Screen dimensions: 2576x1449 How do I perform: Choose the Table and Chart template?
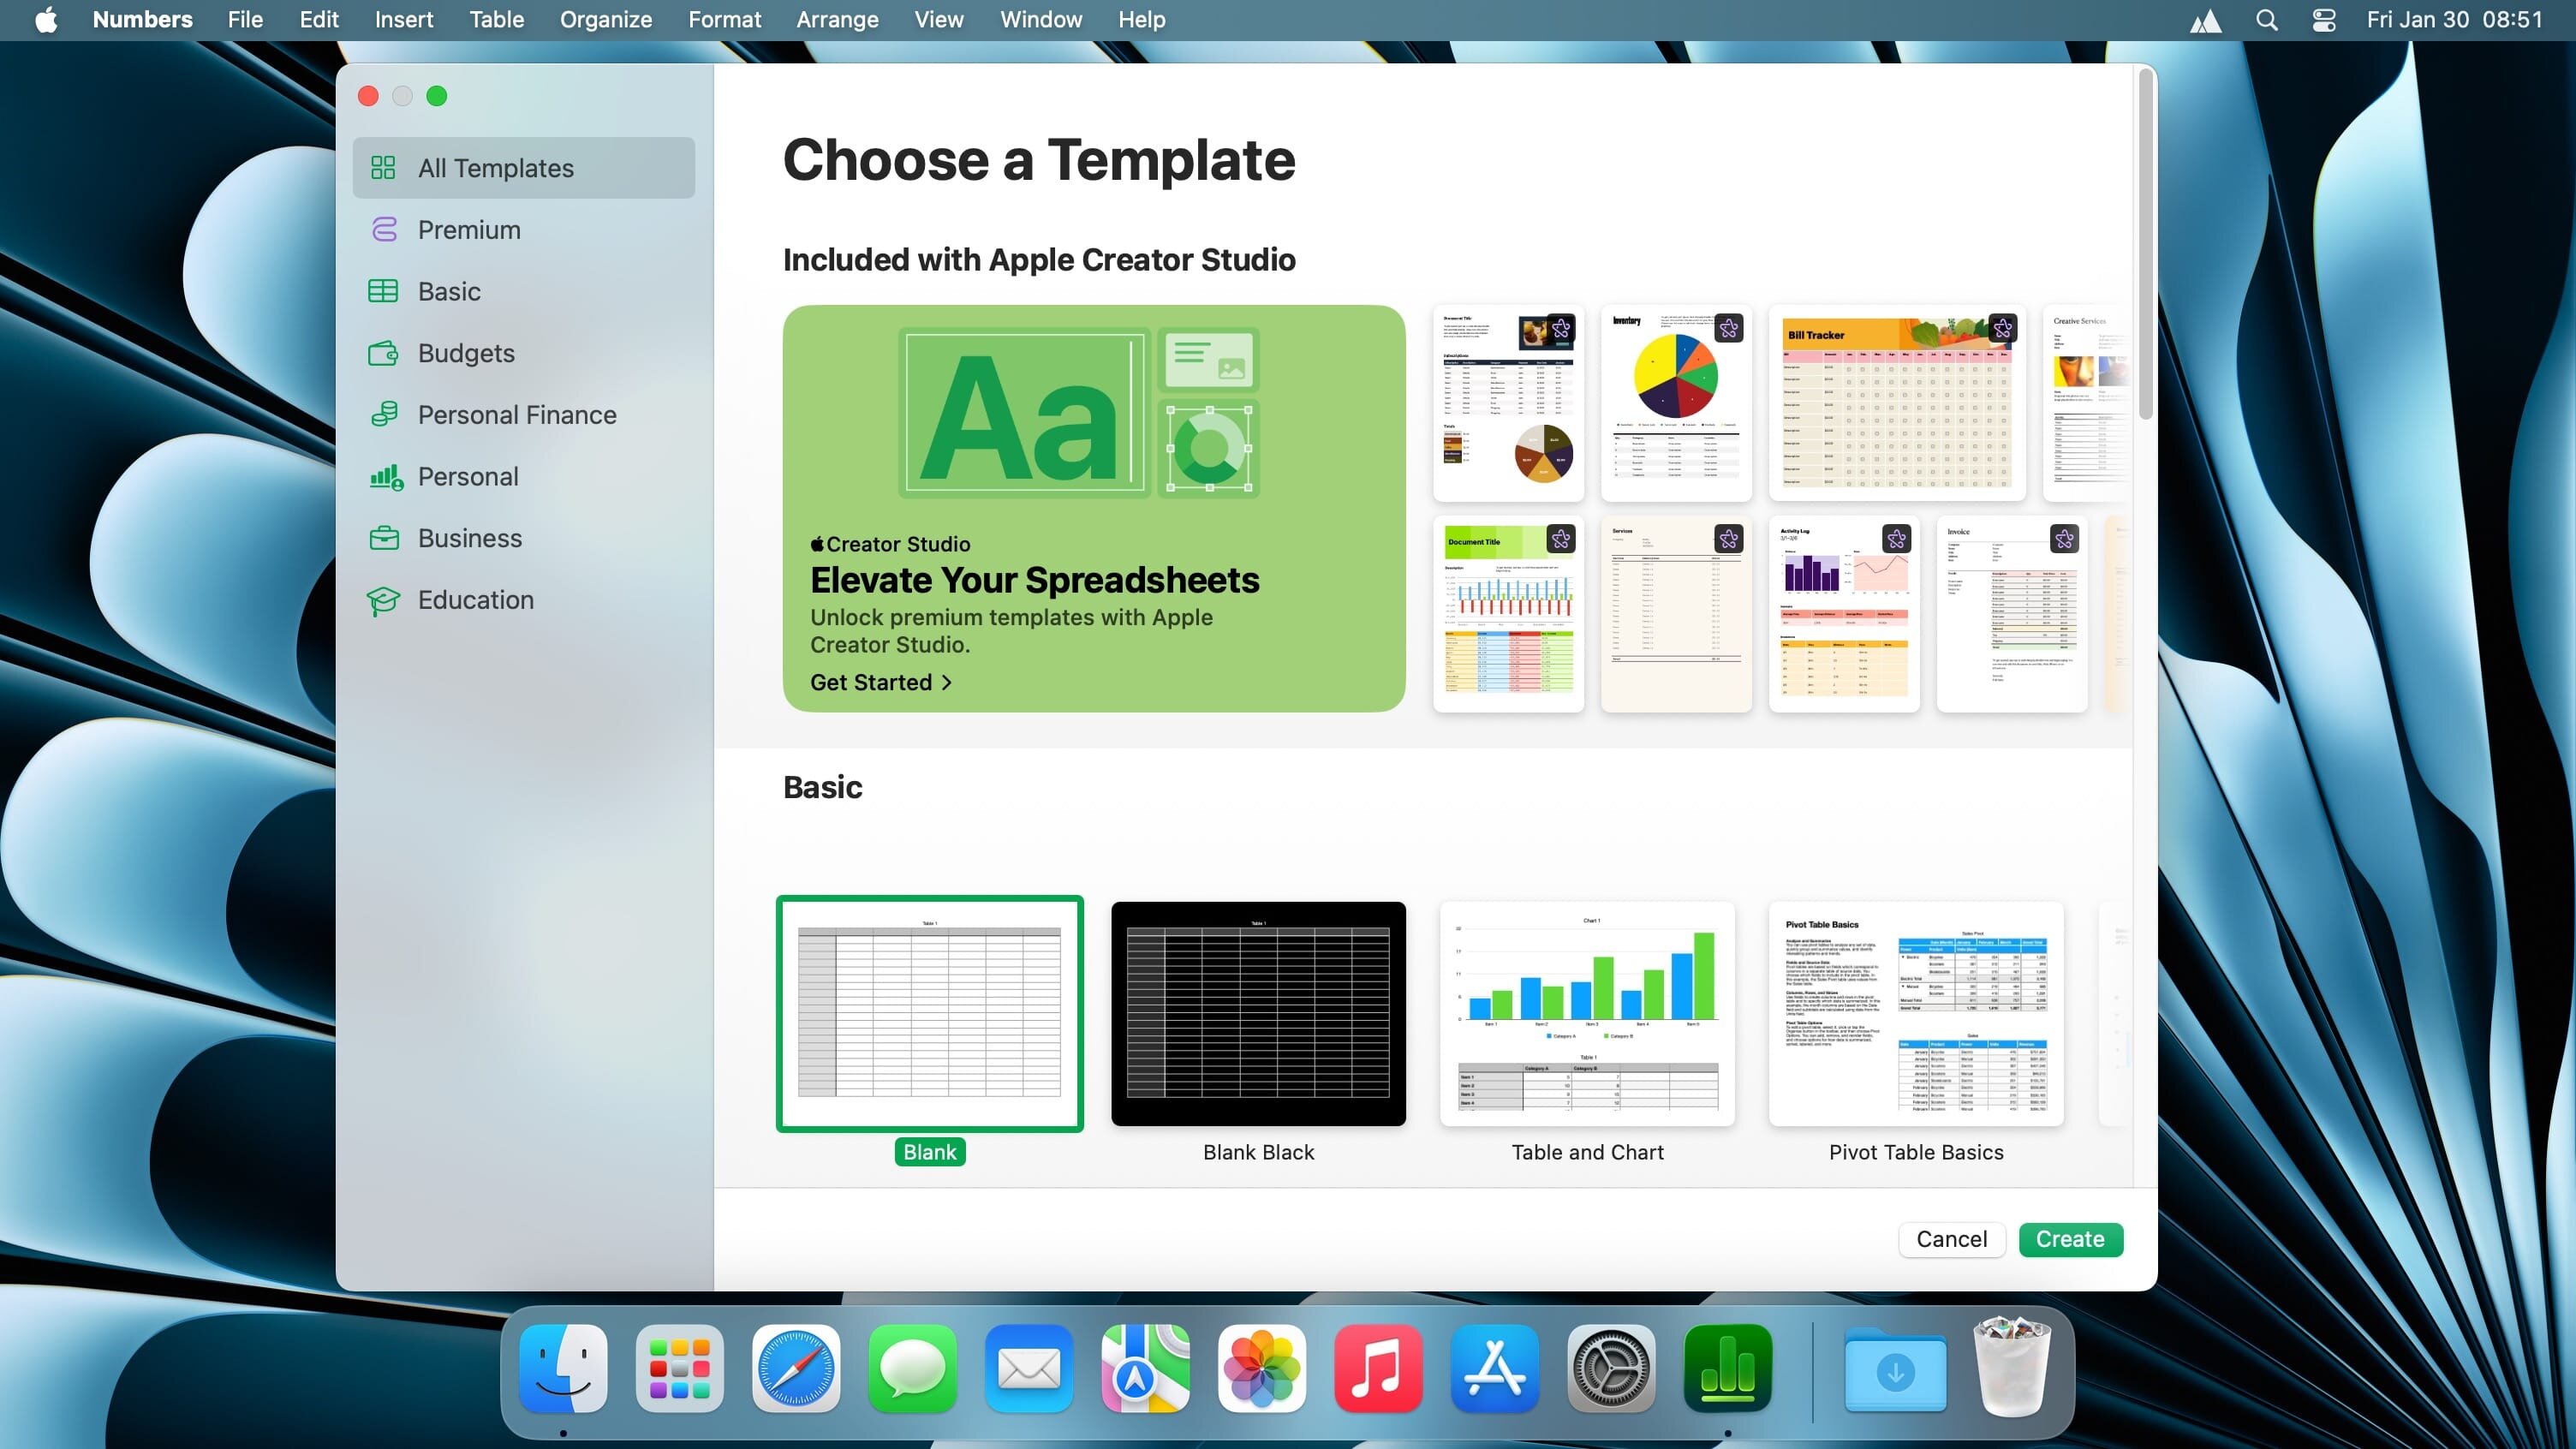[1587, 1013]
